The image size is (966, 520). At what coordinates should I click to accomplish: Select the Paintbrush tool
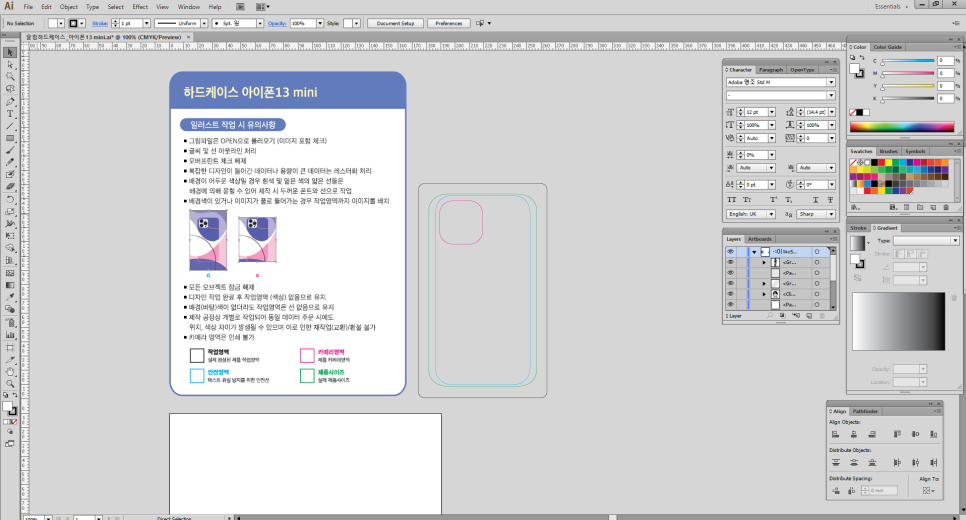[x=10, y=150]
